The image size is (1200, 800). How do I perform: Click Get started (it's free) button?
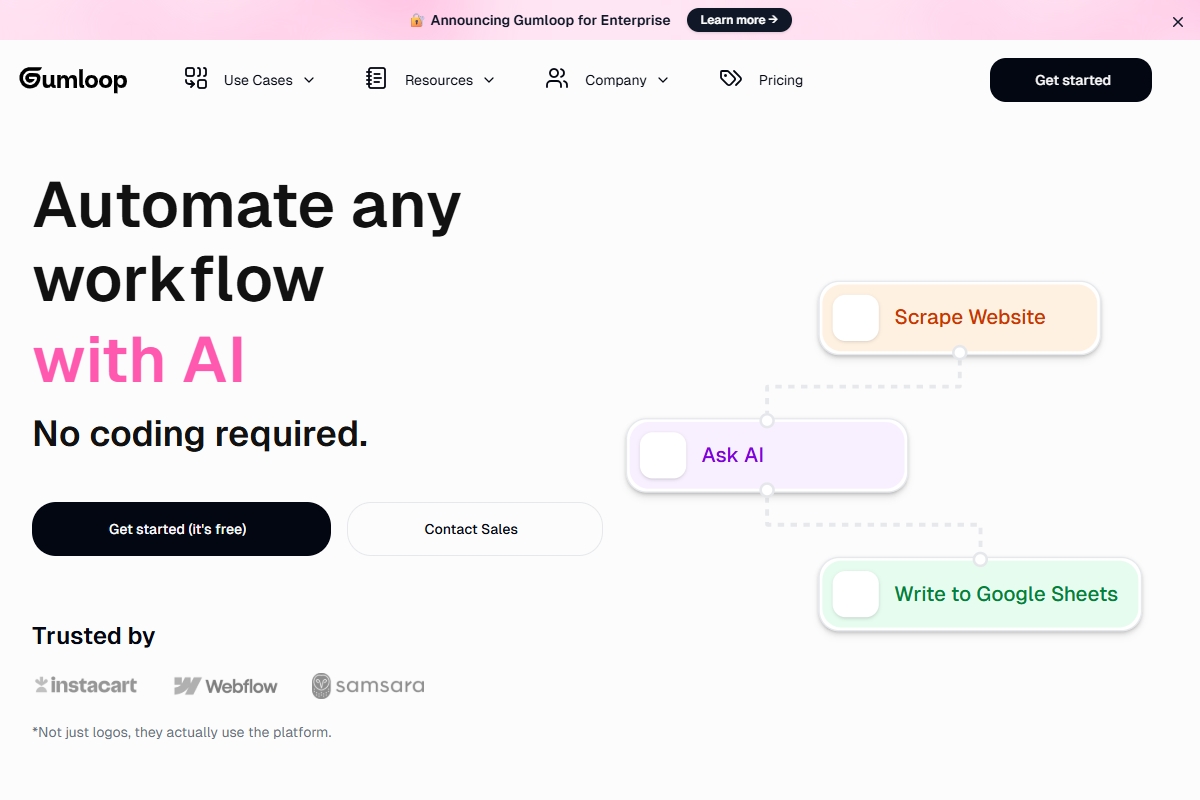181,529
